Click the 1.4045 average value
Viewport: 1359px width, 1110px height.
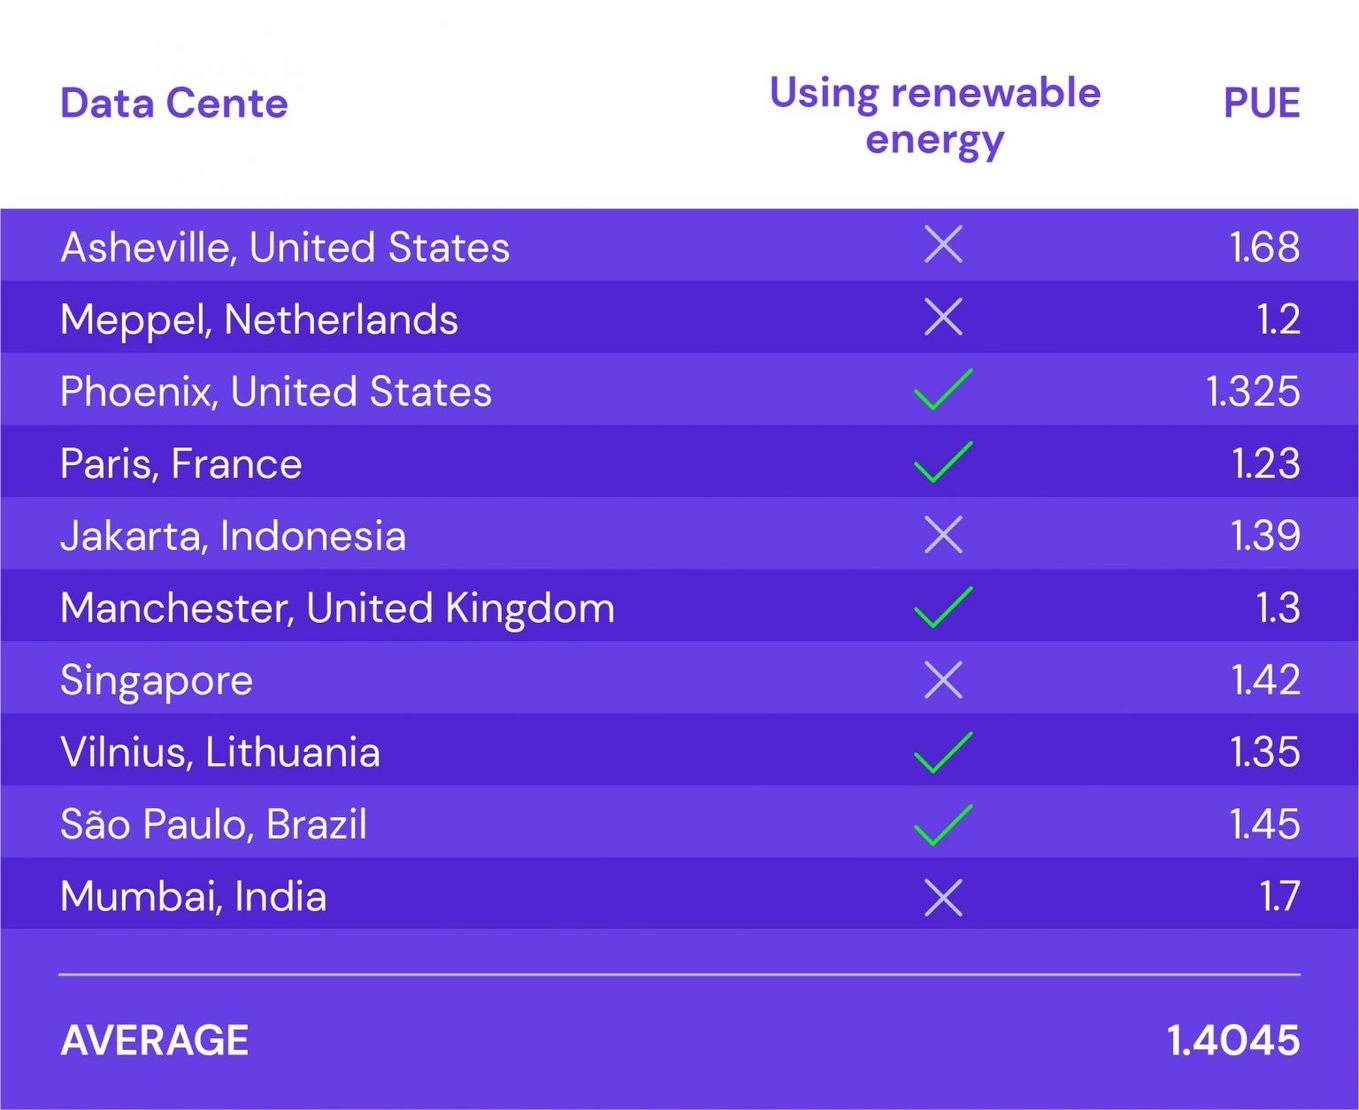[1234, 1040]
